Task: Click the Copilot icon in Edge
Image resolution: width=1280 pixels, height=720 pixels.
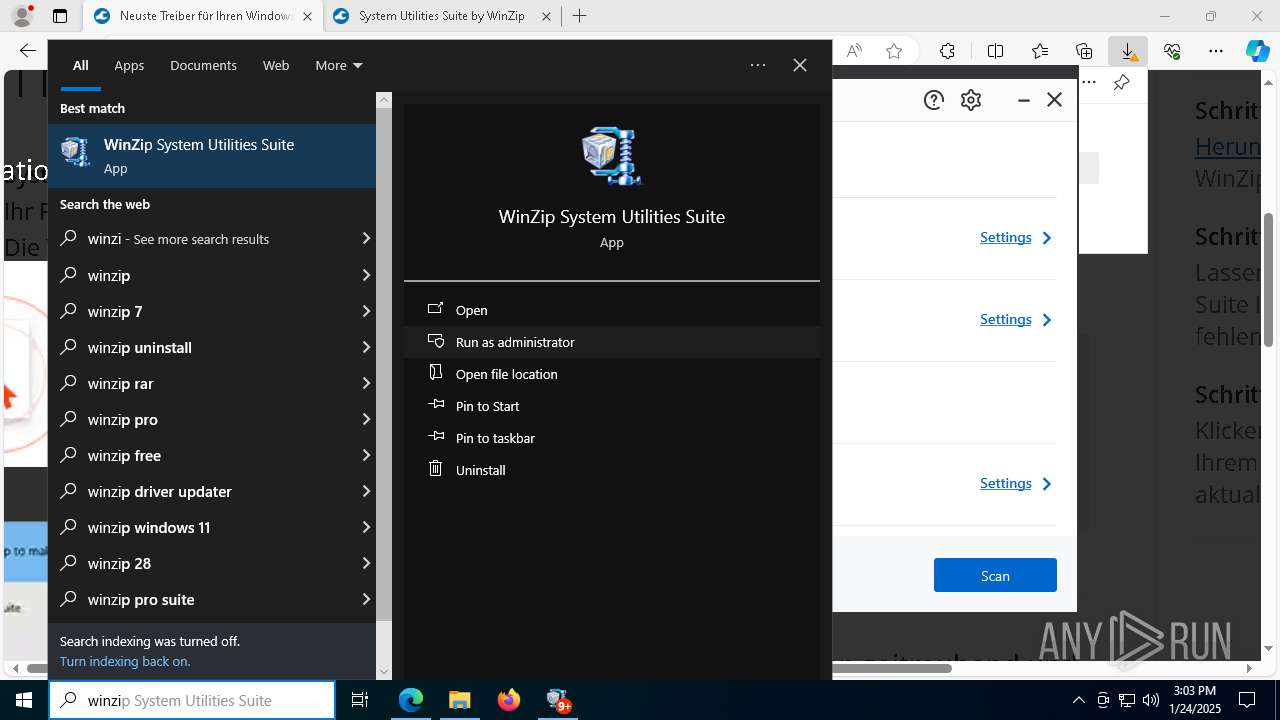Action: coord(1257,51)
